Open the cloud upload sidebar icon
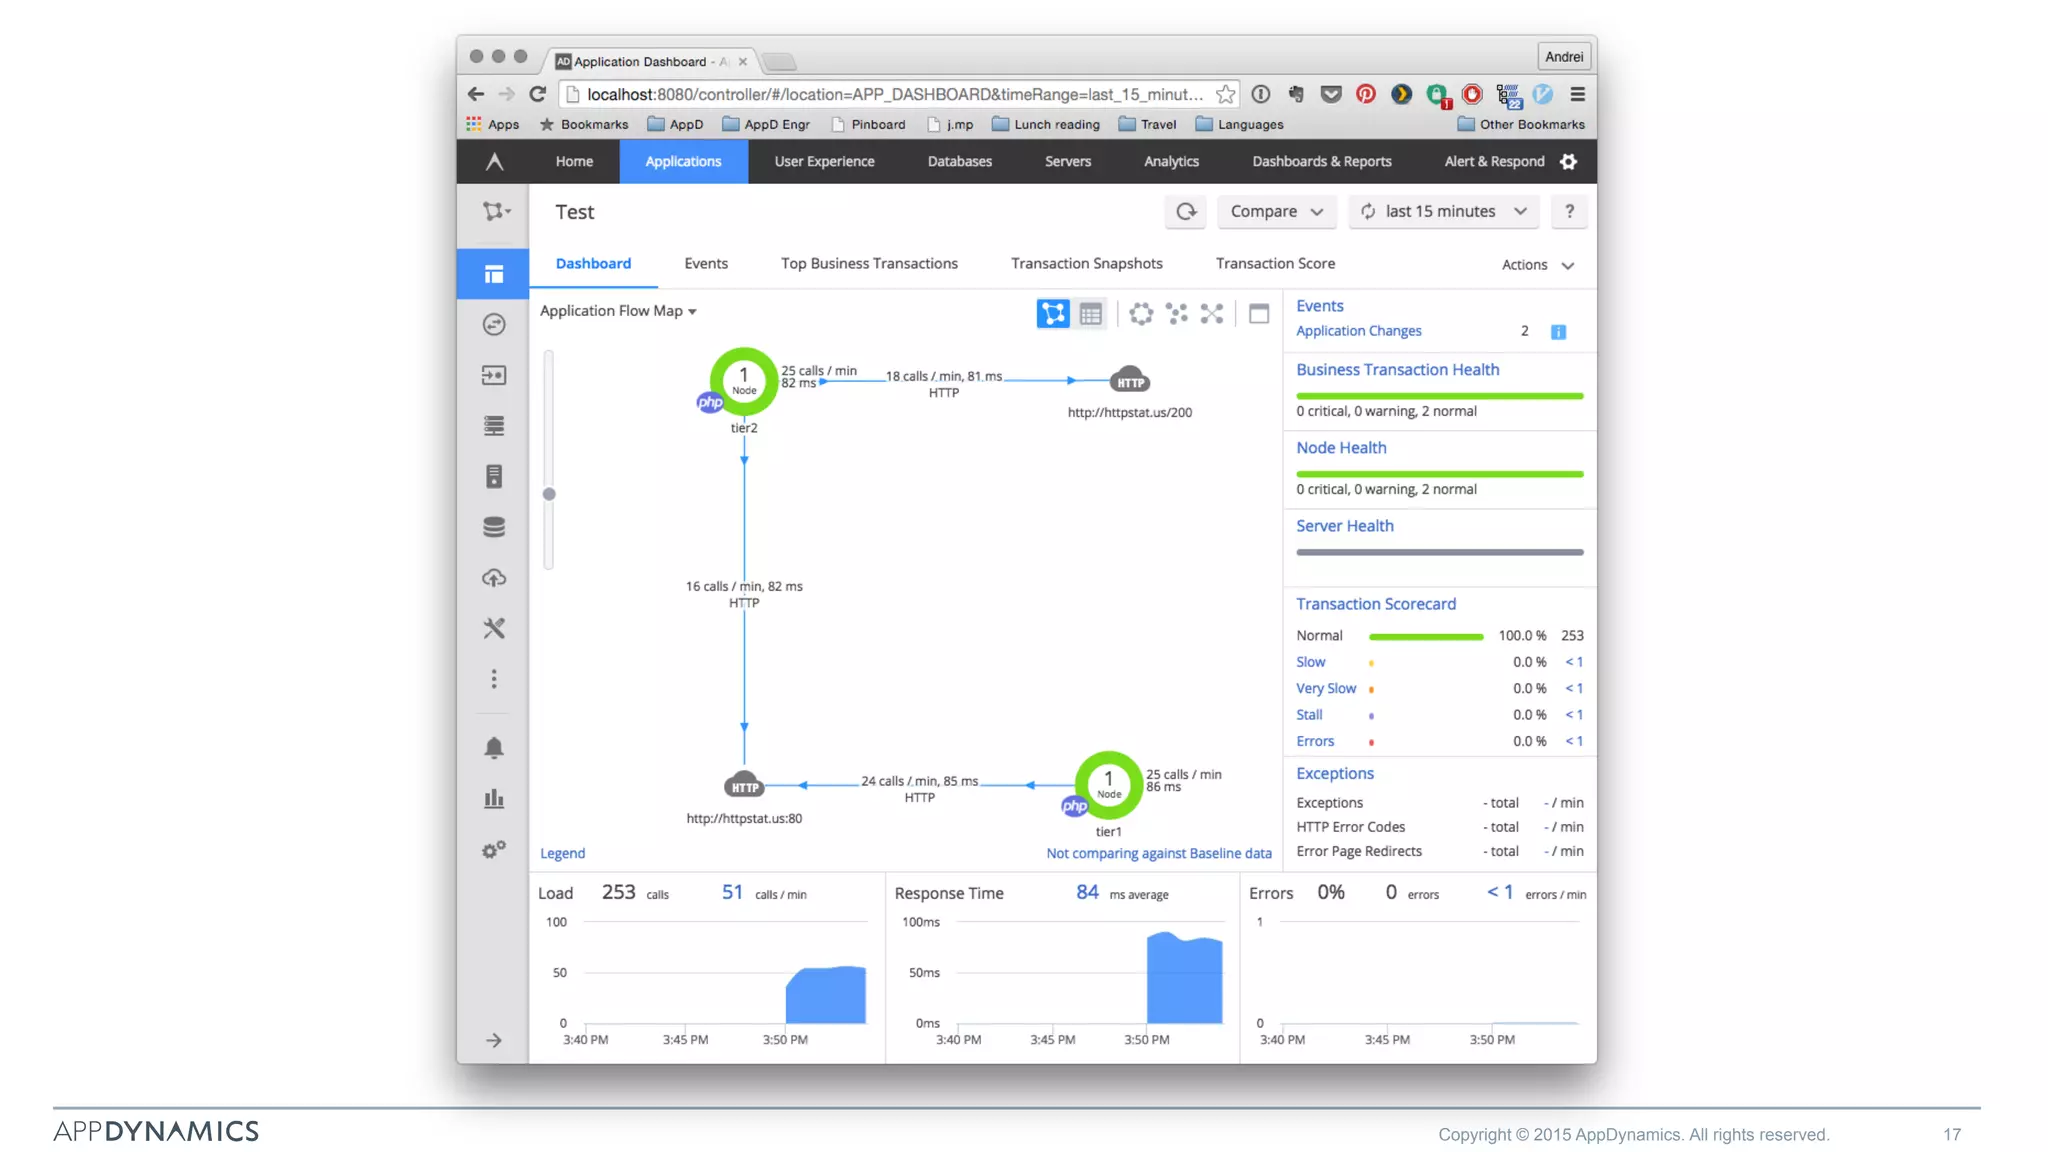This screenshot has height=1152, width=2048. coord(494,578)
